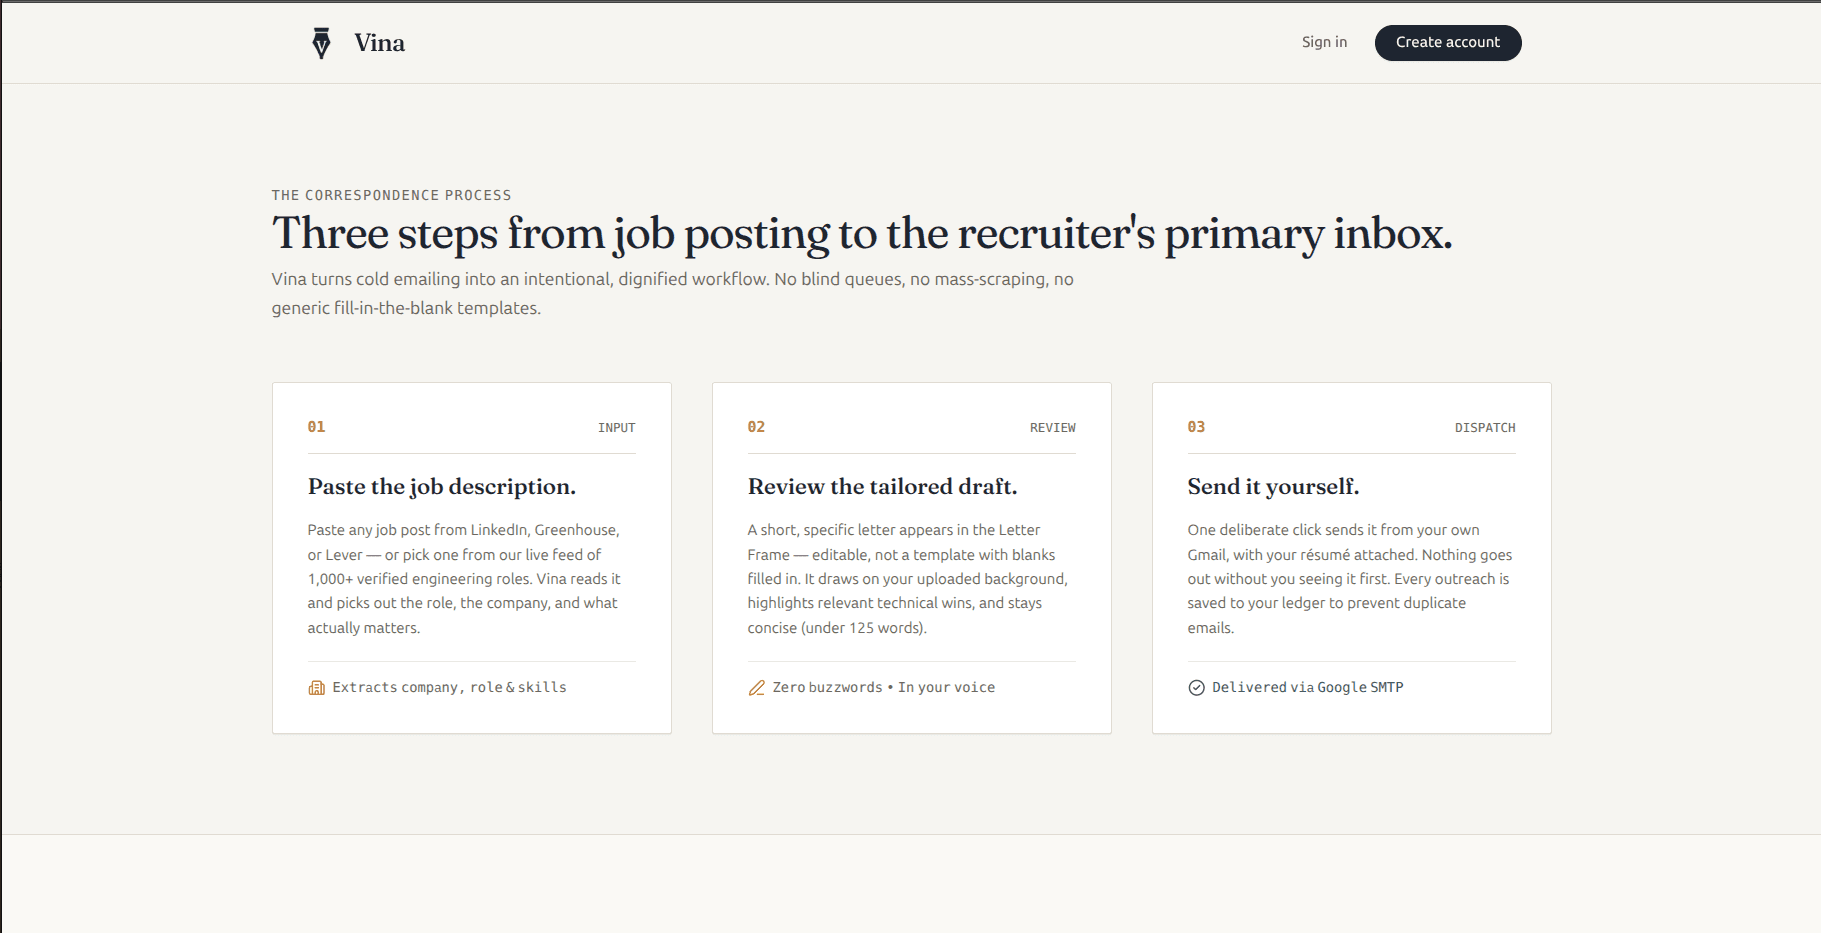Click the Vina pen nib logo icon
Screen dimensions: 1821x933
[x=321, y=43]
